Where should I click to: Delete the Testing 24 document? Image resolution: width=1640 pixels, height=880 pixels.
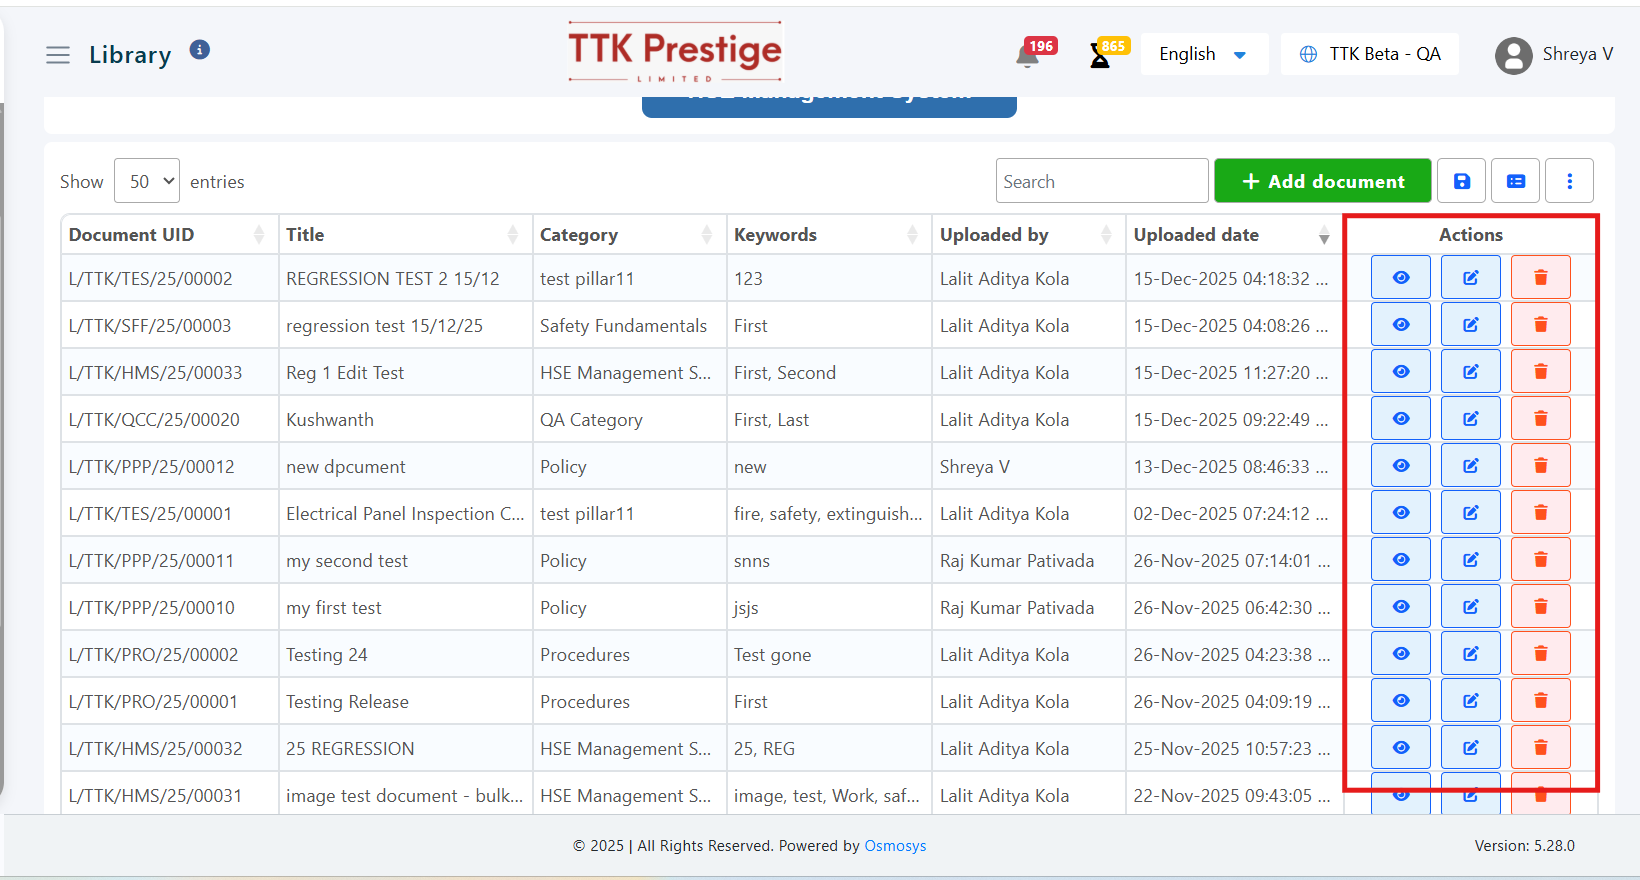click(1540, 654)
